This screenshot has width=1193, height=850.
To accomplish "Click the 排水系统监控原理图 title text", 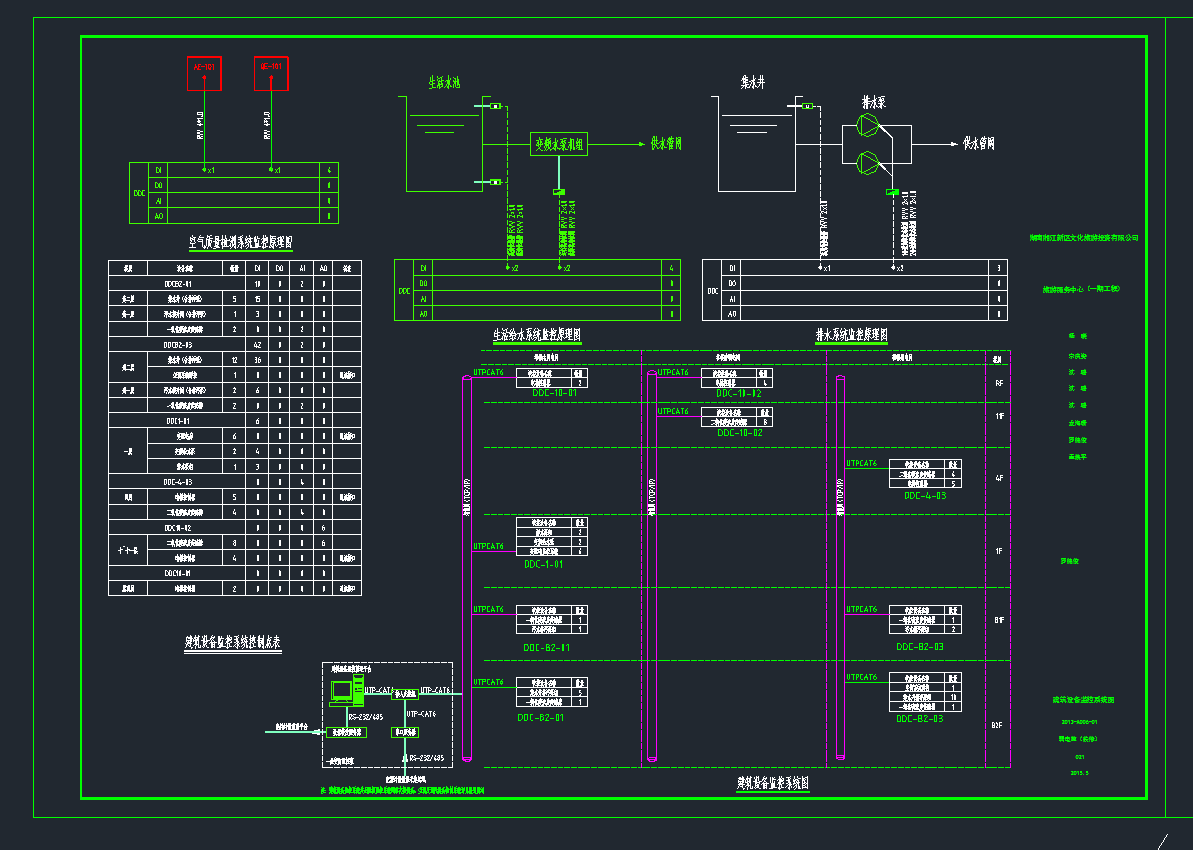I will (x=852, y=335).
